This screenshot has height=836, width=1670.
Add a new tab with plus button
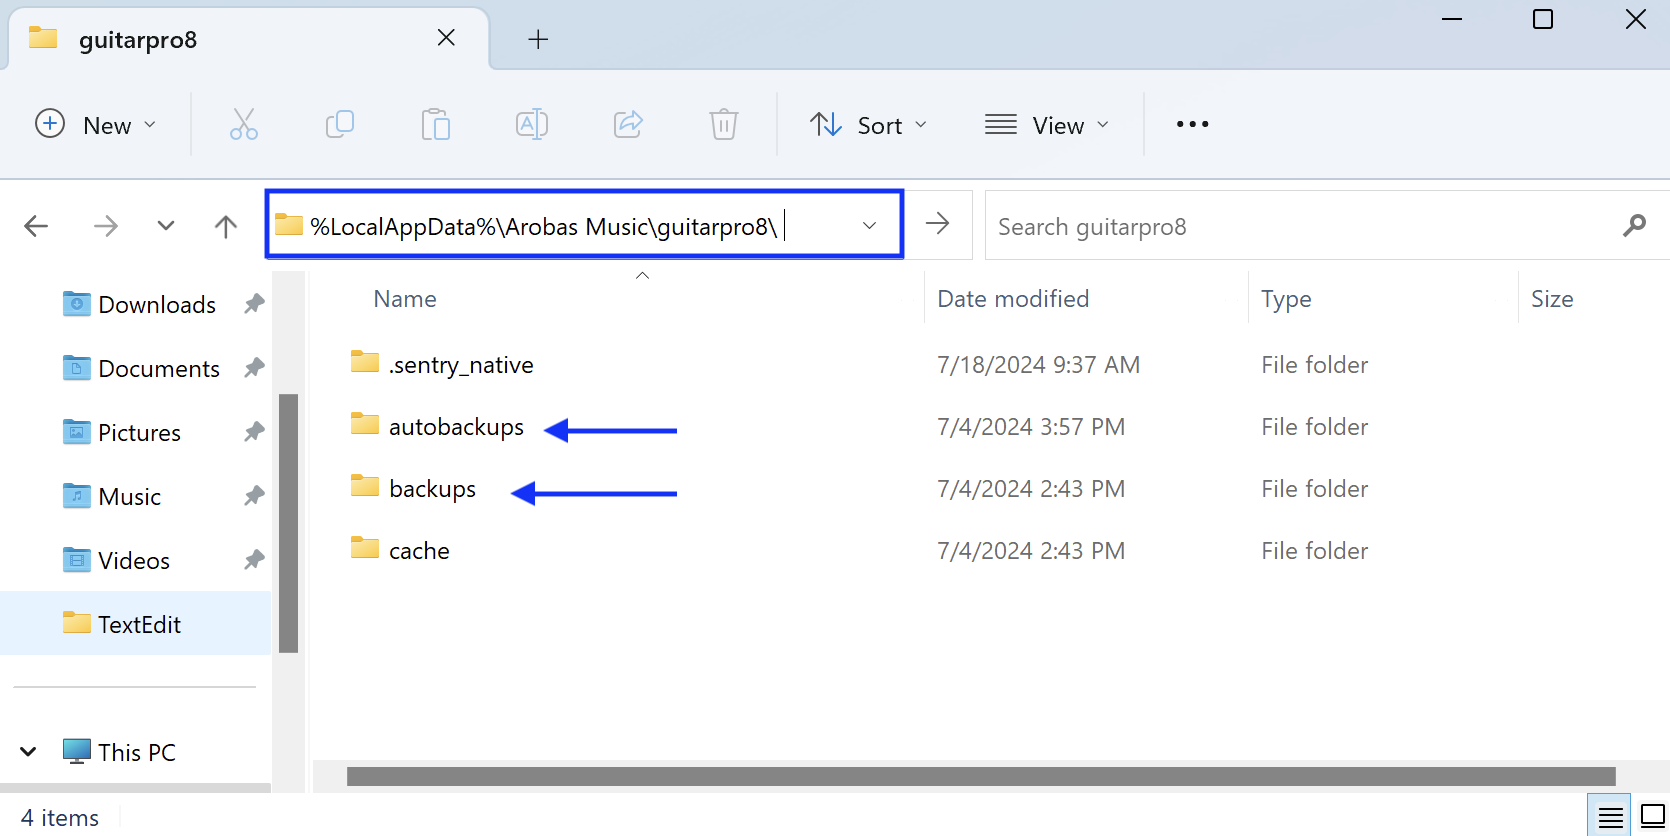tap(538, 39)
